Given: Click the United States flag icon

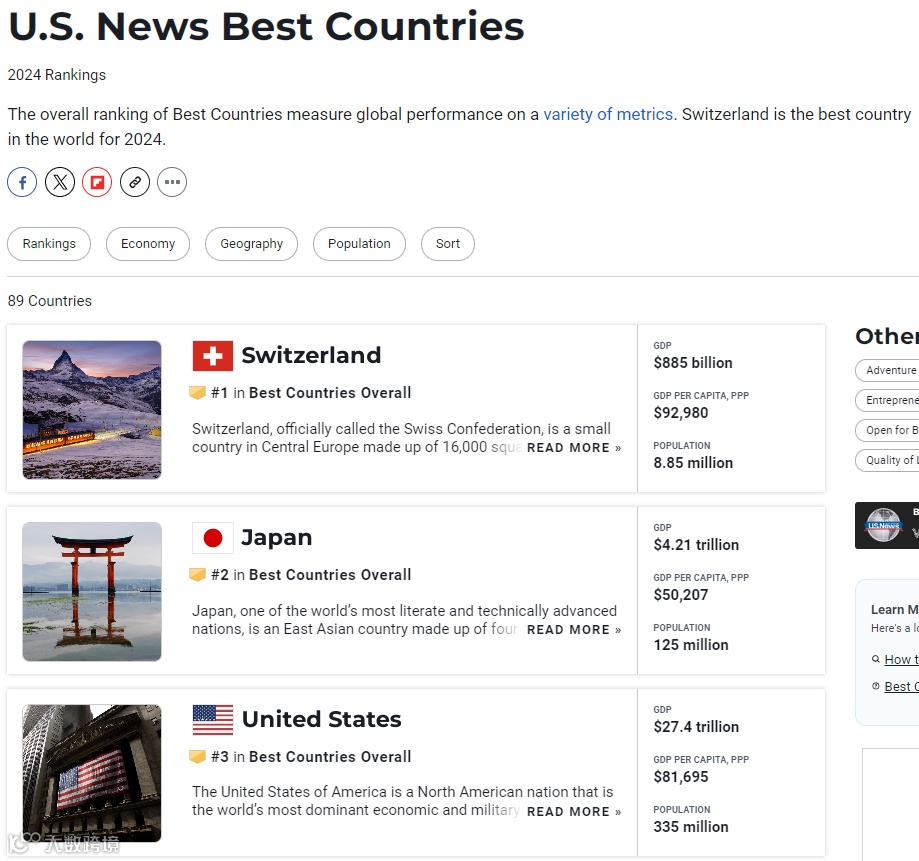Looking at the screenshot, I should (213, 720).
